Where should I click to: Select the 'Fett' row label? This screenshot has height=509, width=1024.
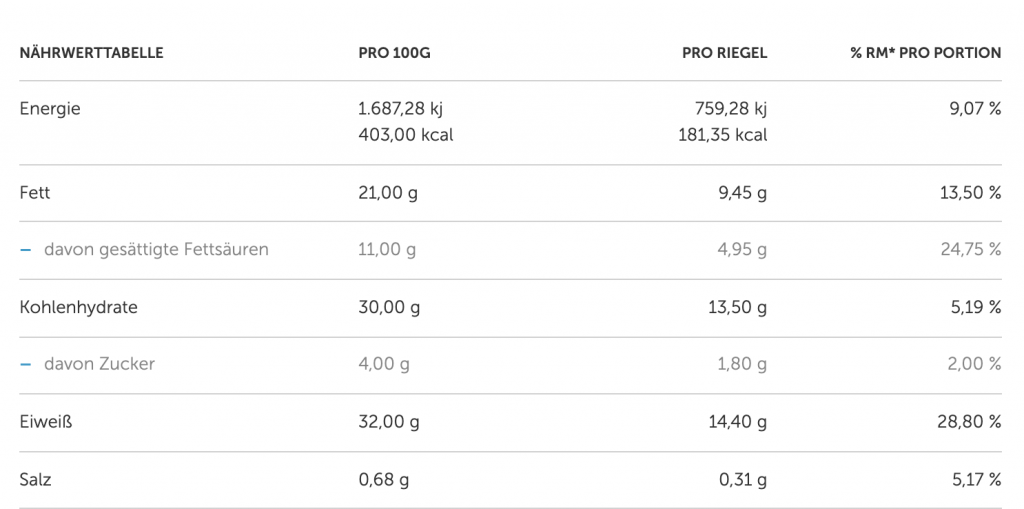tap(35, 193)
